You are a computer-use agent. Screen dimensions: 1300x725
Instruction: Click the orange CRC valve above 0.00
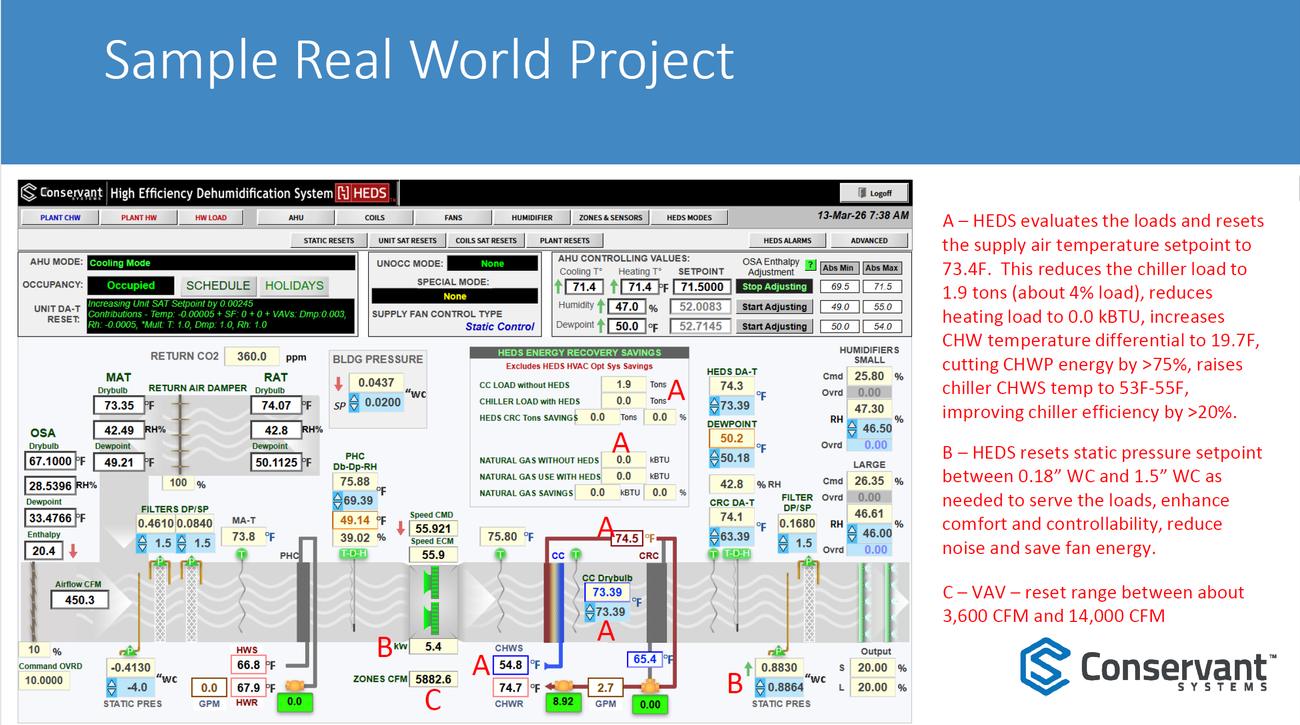point(651,685)
